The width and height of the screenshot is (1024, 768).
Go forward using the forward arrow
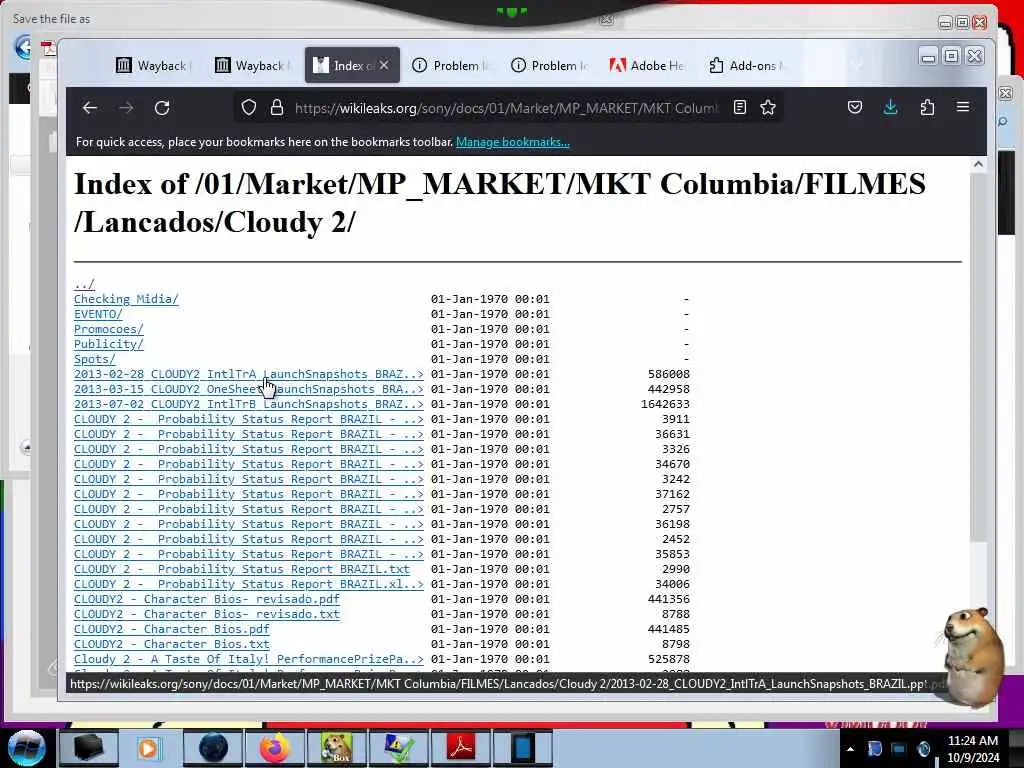(126, 108)
